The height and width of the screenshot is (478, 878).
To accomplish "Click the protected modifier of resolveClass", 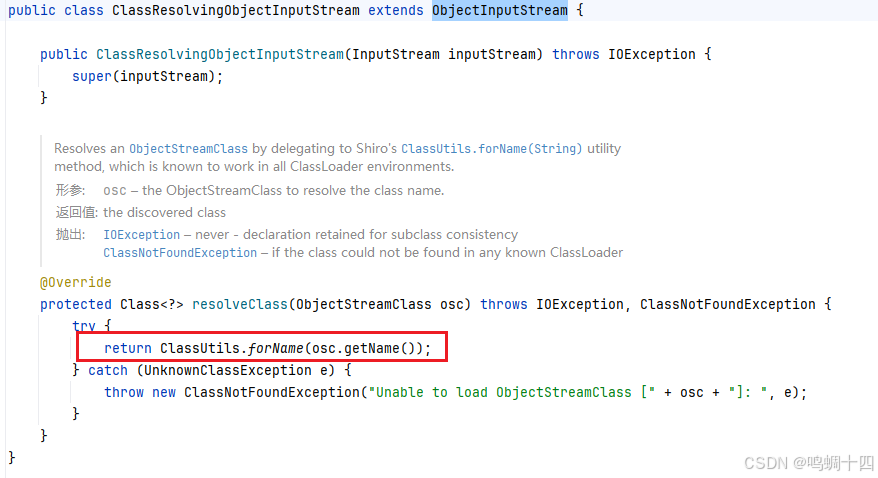I will [x=76, y=304].
